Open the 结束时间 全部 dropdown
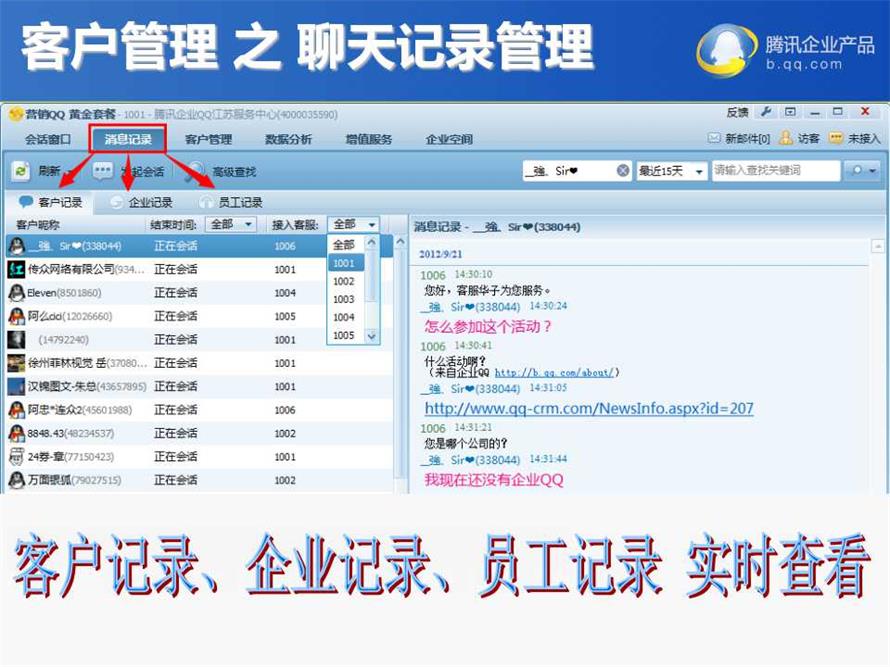Screen dimensions: 890x667 pos(248,225)
